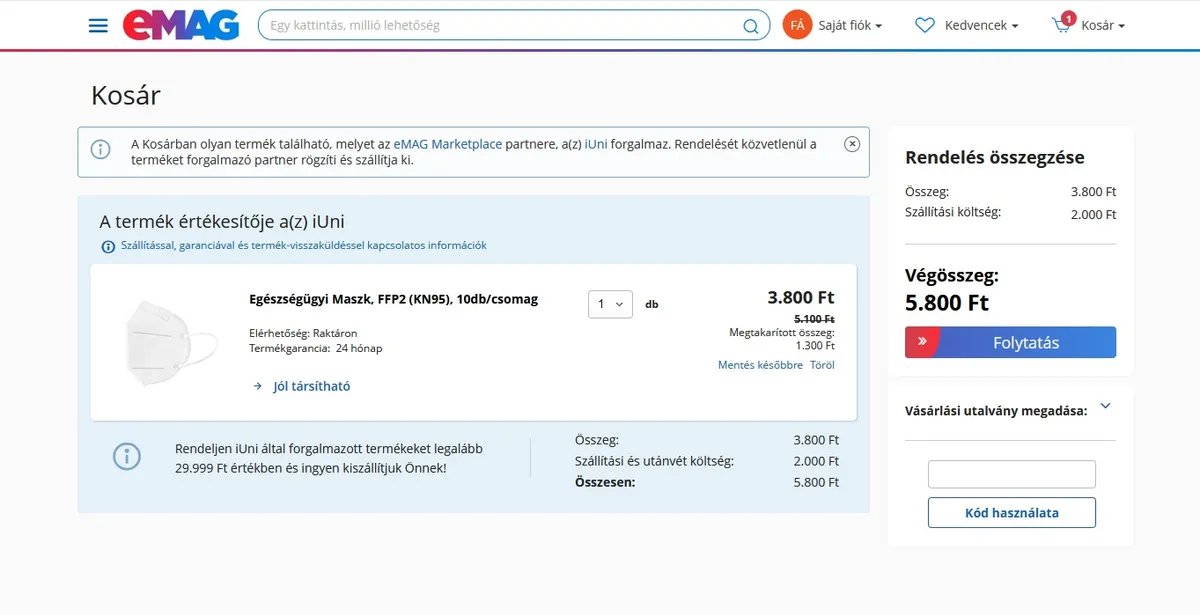Change product quantity dropdown
This screenshot has width=1200, height=615.
click(x=610, y=304)
